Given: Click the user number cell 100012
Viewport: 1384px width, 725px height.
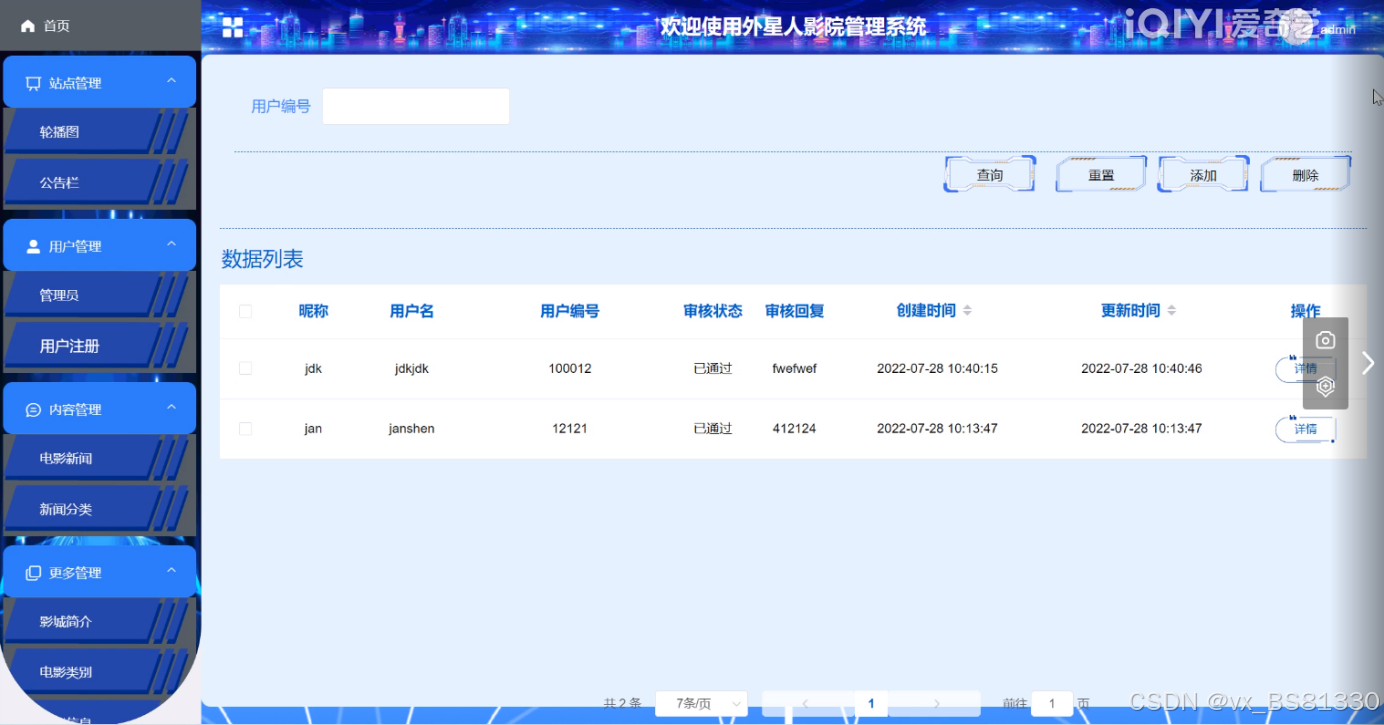Looking at the screenshot, I should click(x=570, y=369).
